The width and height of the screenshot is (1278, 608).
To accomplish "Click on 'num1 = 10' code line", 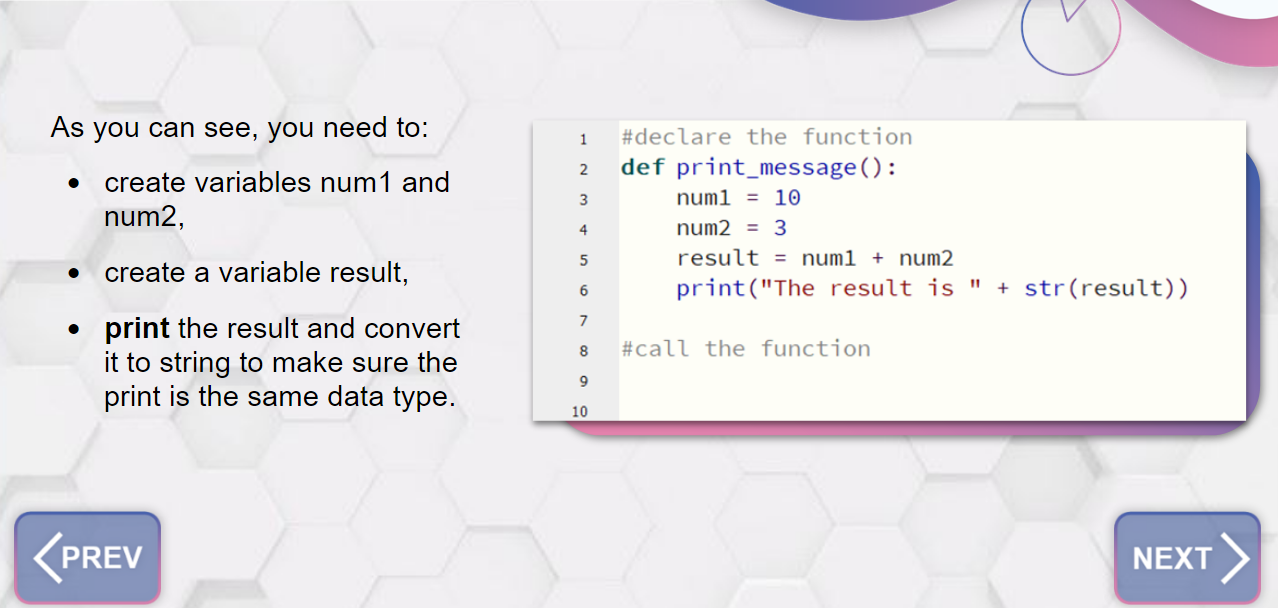I will click(x=738, y=197).
